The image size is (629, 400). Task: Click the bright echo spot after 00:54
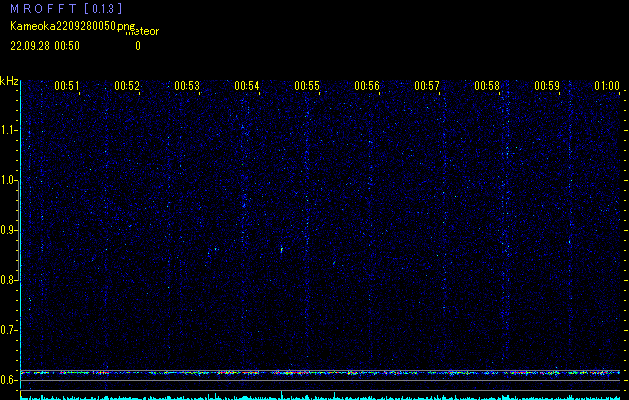point(282,249)
